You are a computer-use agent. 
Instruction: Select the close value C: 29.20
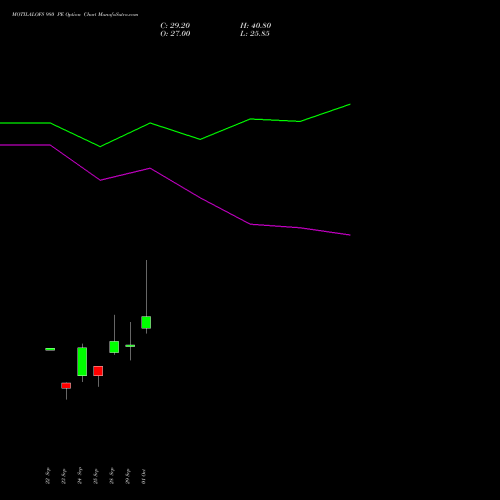(175, 26)
